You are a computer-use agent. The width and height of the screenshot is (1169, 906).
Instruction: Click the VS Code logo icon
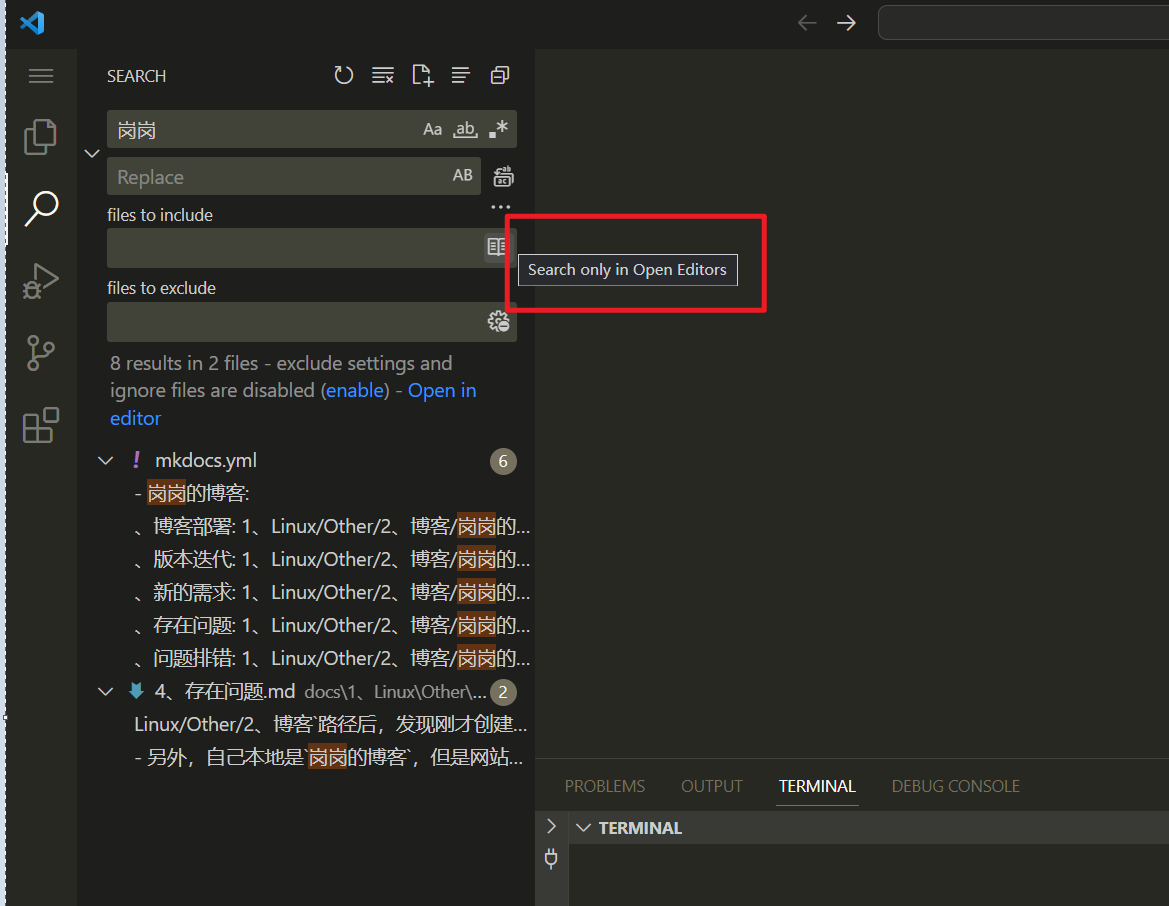point(32,23)
